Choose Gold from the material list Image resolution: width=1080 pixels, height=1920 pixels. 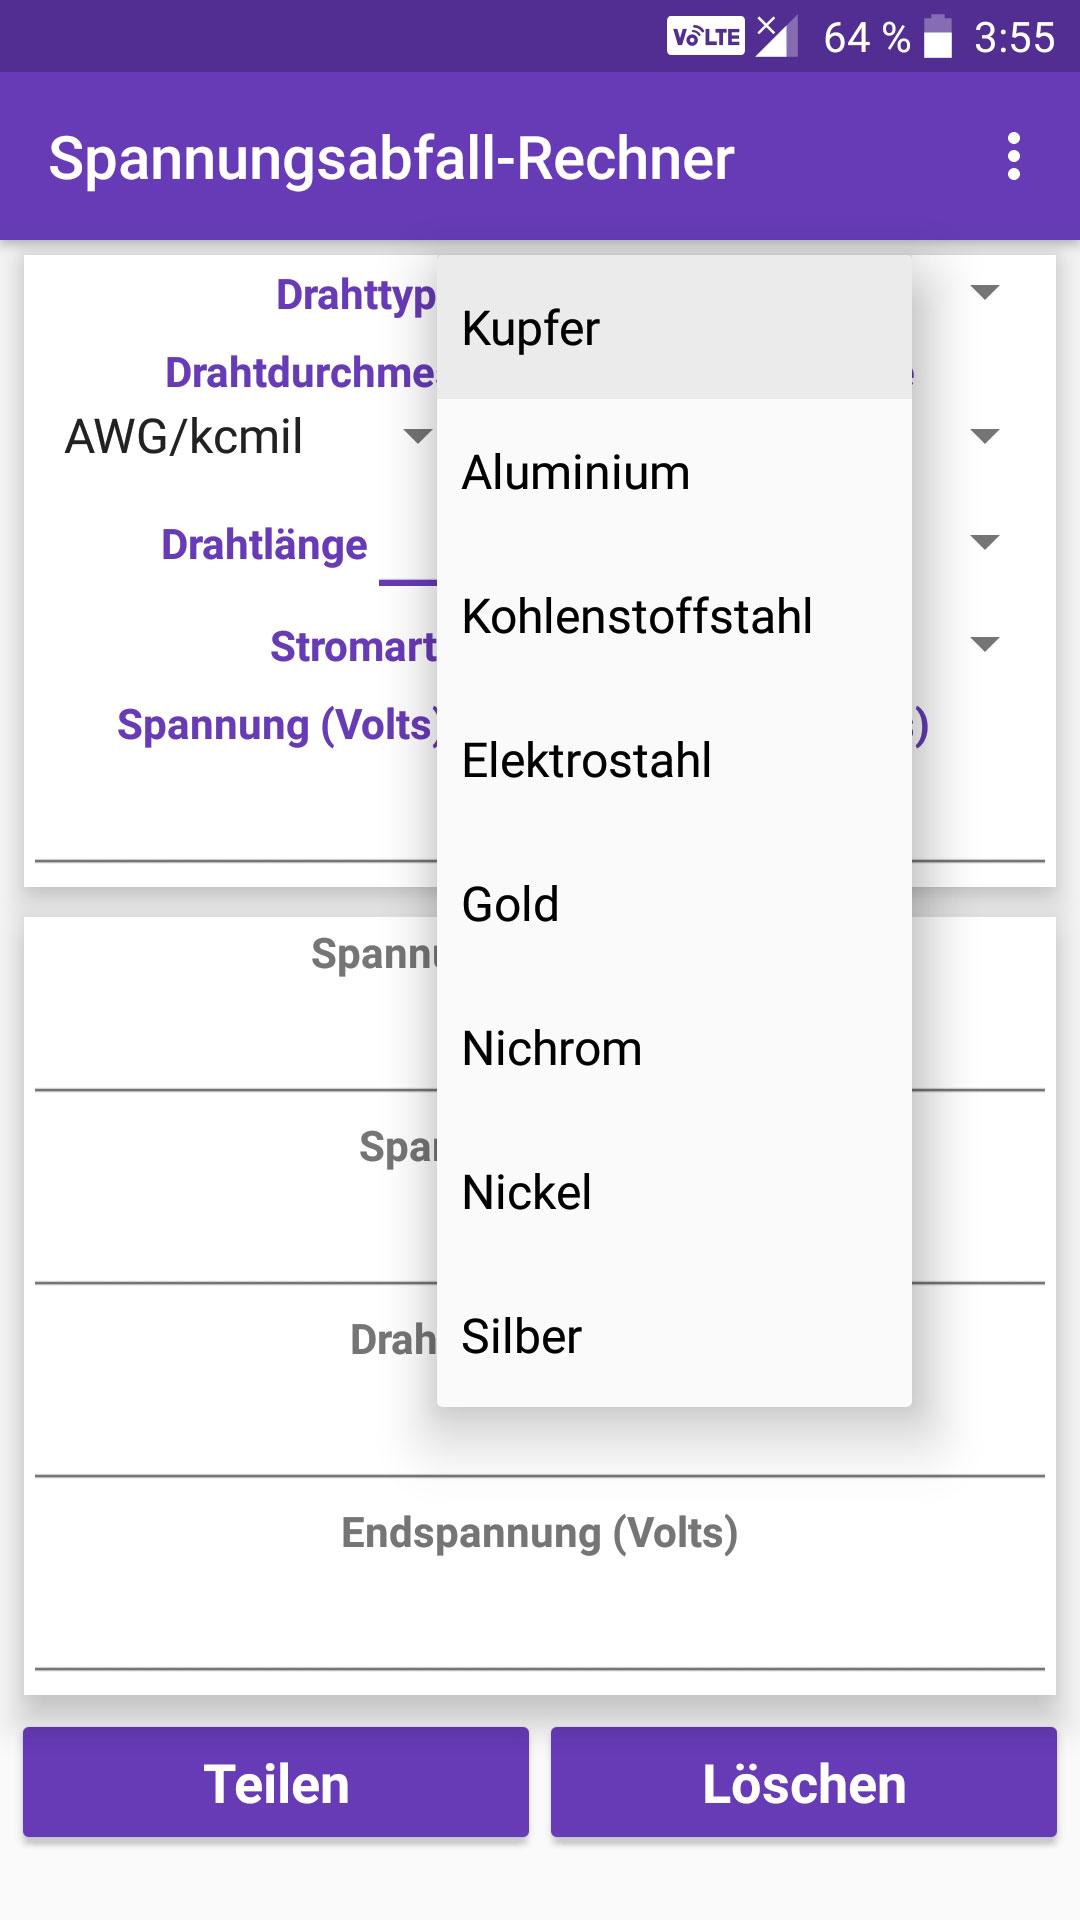[x=674, y=904]
